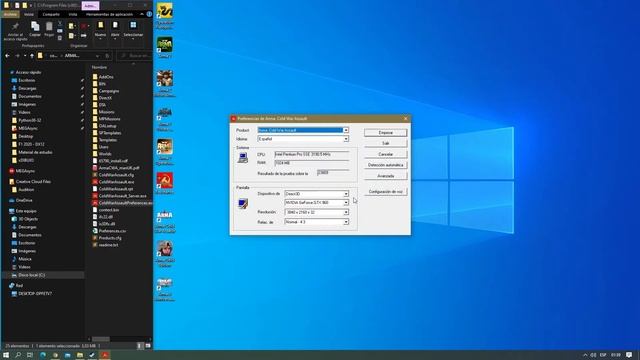The image size is (640, 360).
Task: Click the CPU info field in the Sistema group
Action: 312,154
